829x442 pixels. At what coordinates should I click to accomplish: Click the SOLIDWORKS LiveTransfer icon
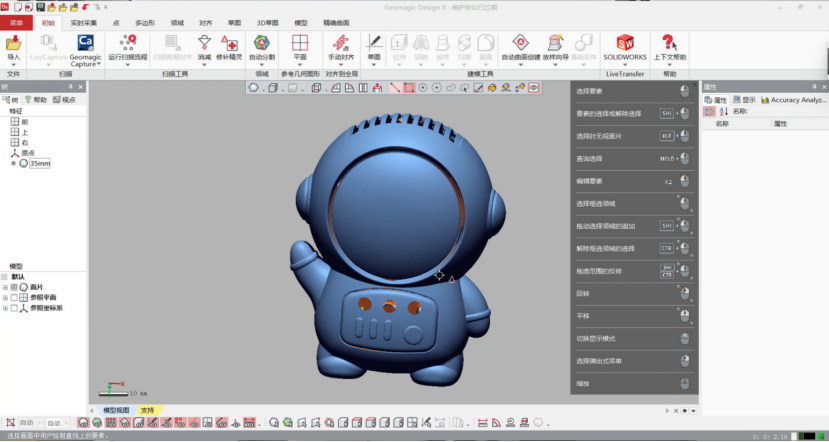point(625,43)
